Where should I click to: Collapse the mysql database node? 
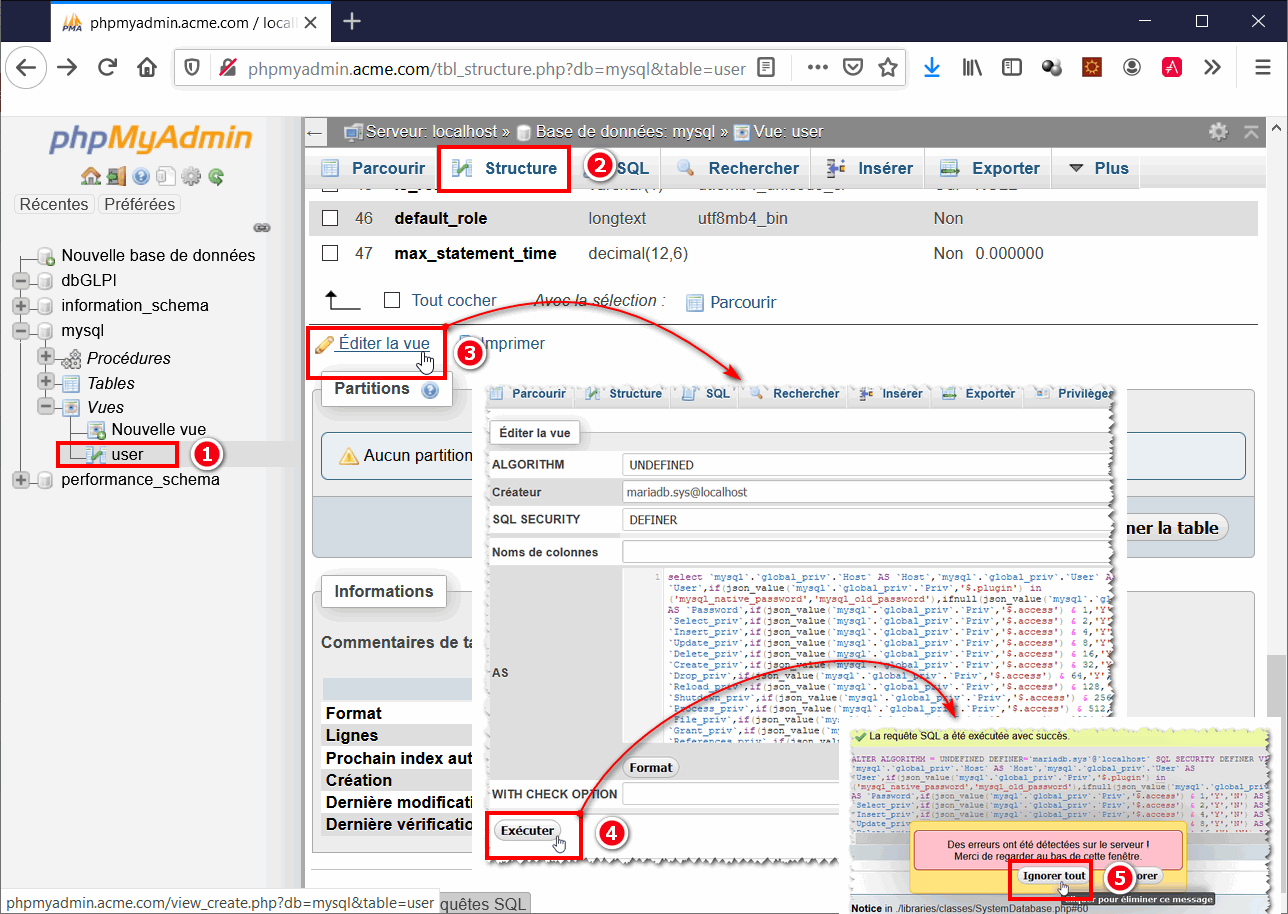pyautogui.click(x=20, y=330)
